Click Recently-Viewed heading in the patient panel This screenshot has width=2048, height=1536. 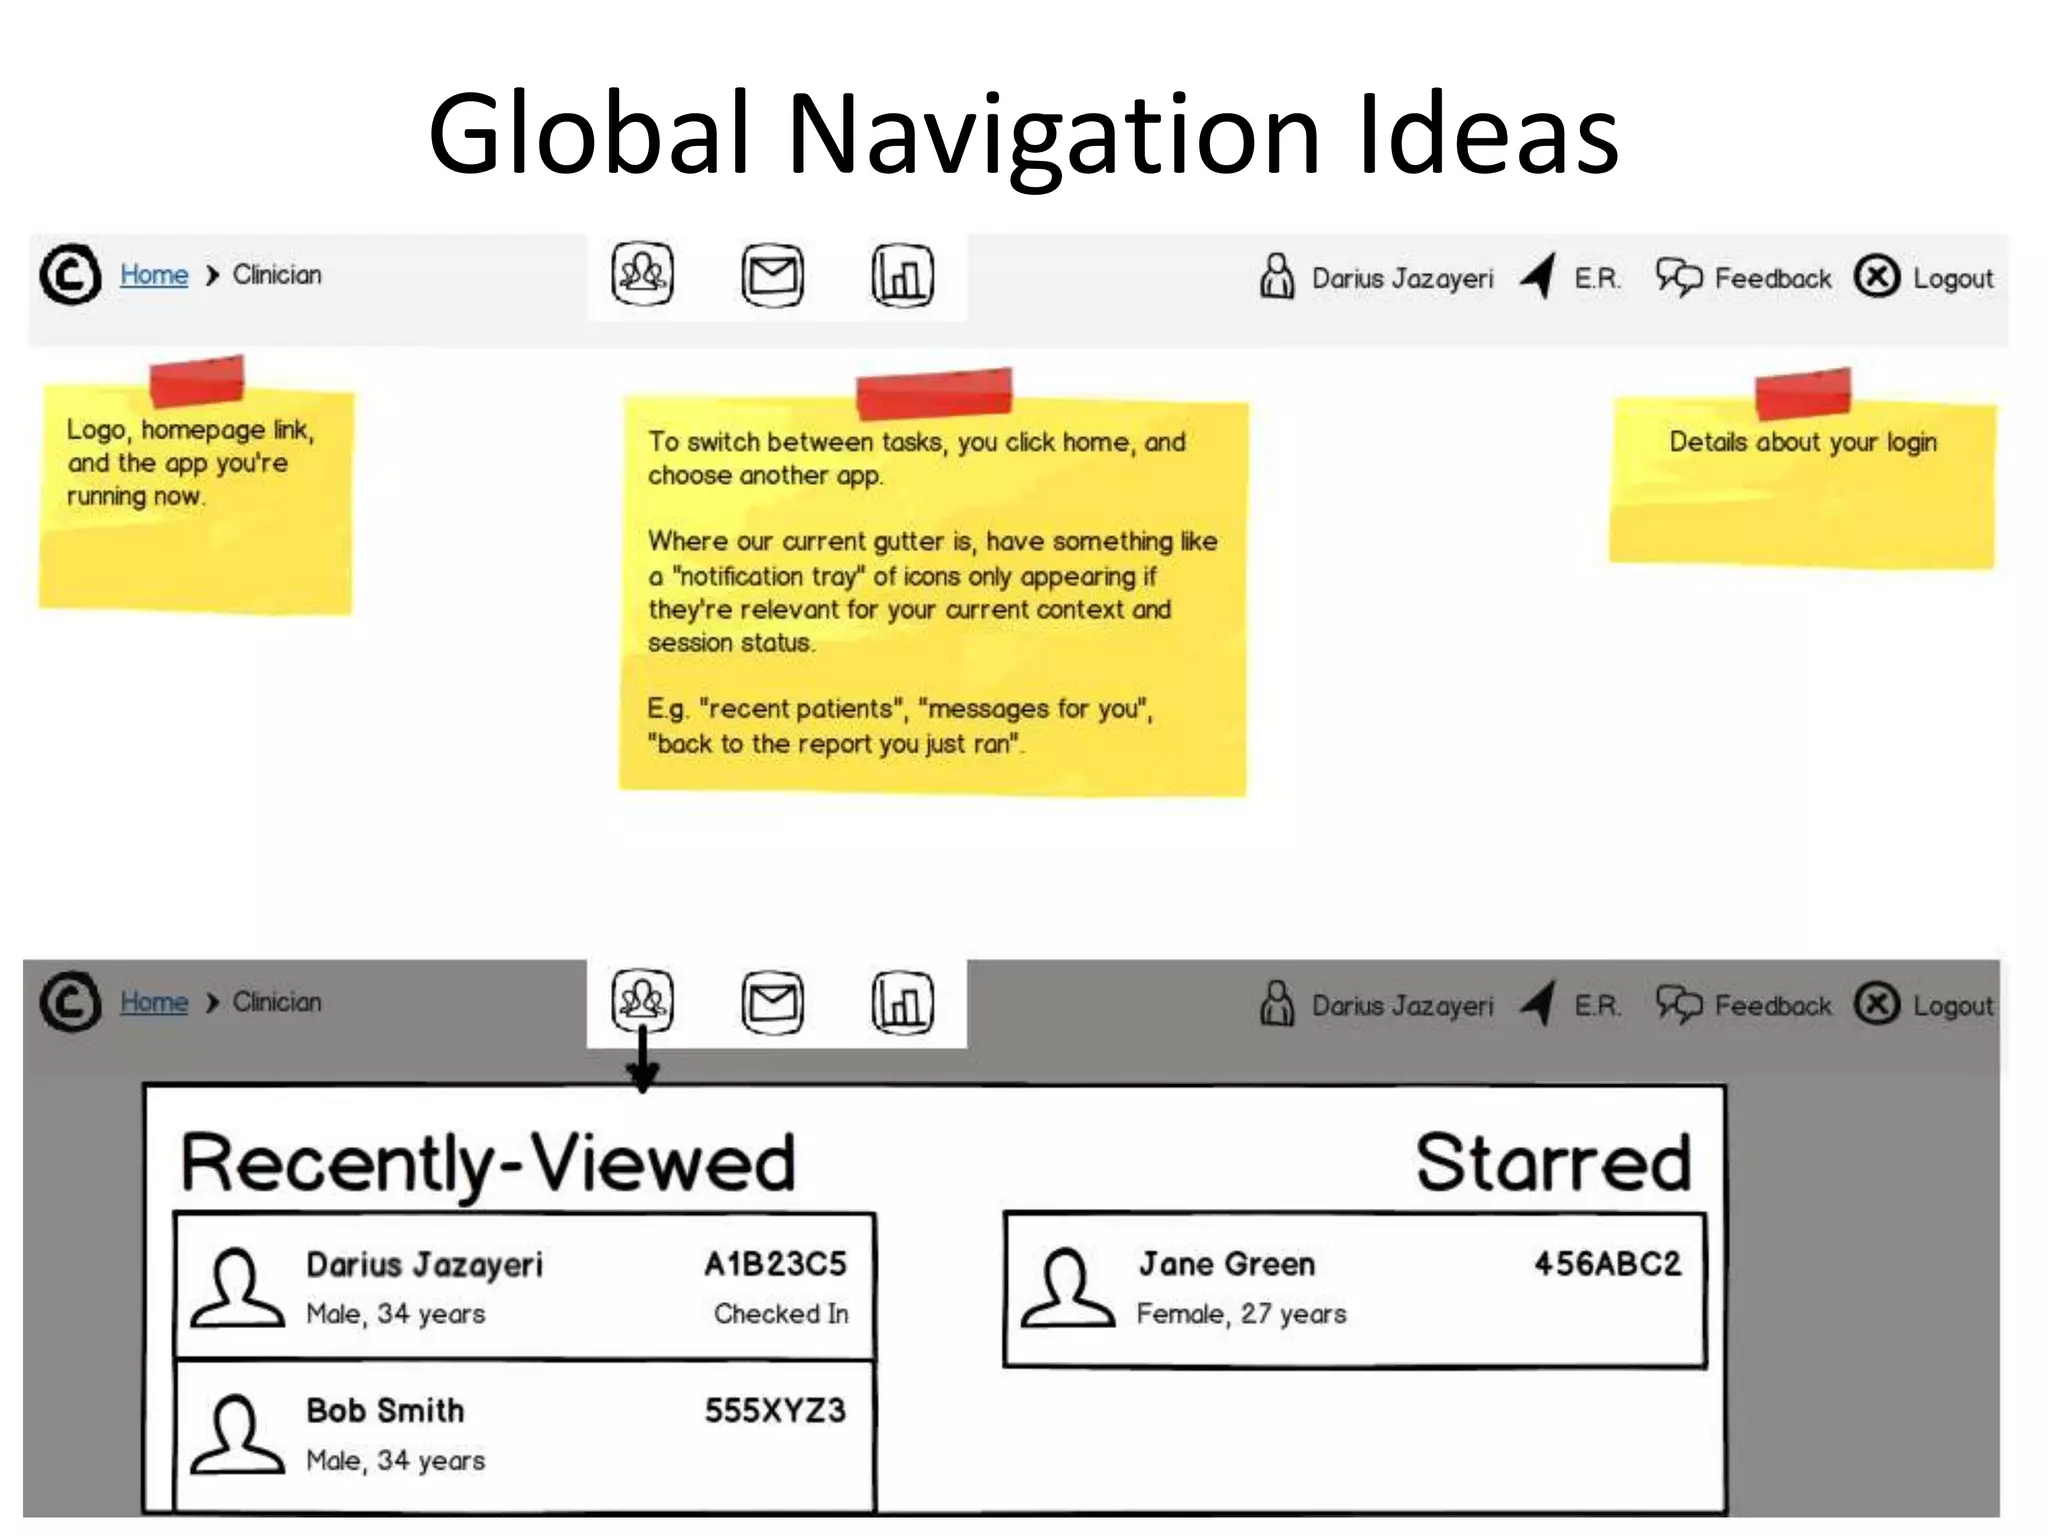tap(488, 1163)
